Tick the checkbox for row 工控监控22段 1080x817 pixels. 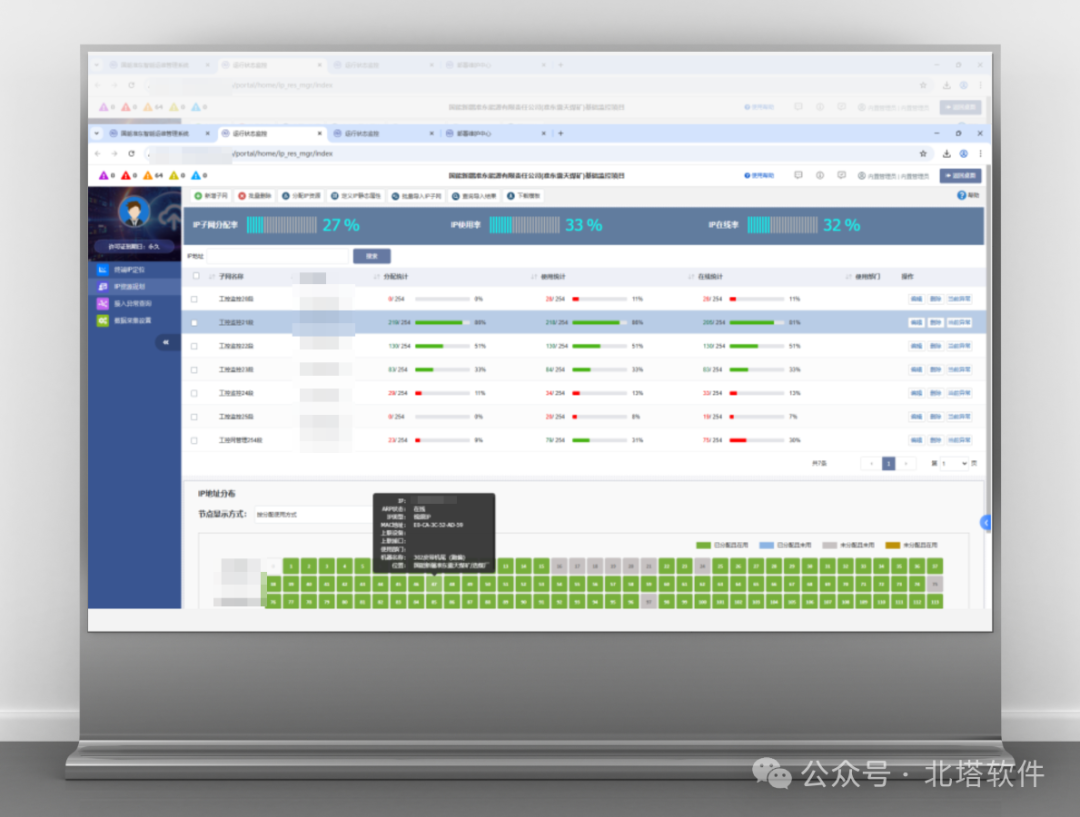194,347
